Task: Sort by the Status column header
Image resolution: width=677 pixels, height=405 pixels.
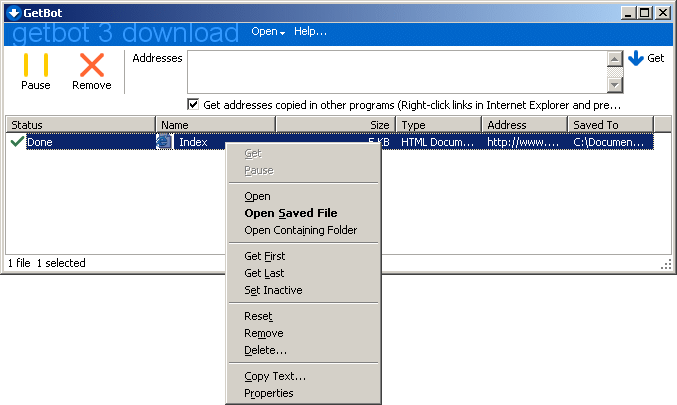Action: click(x=80, y=125)
